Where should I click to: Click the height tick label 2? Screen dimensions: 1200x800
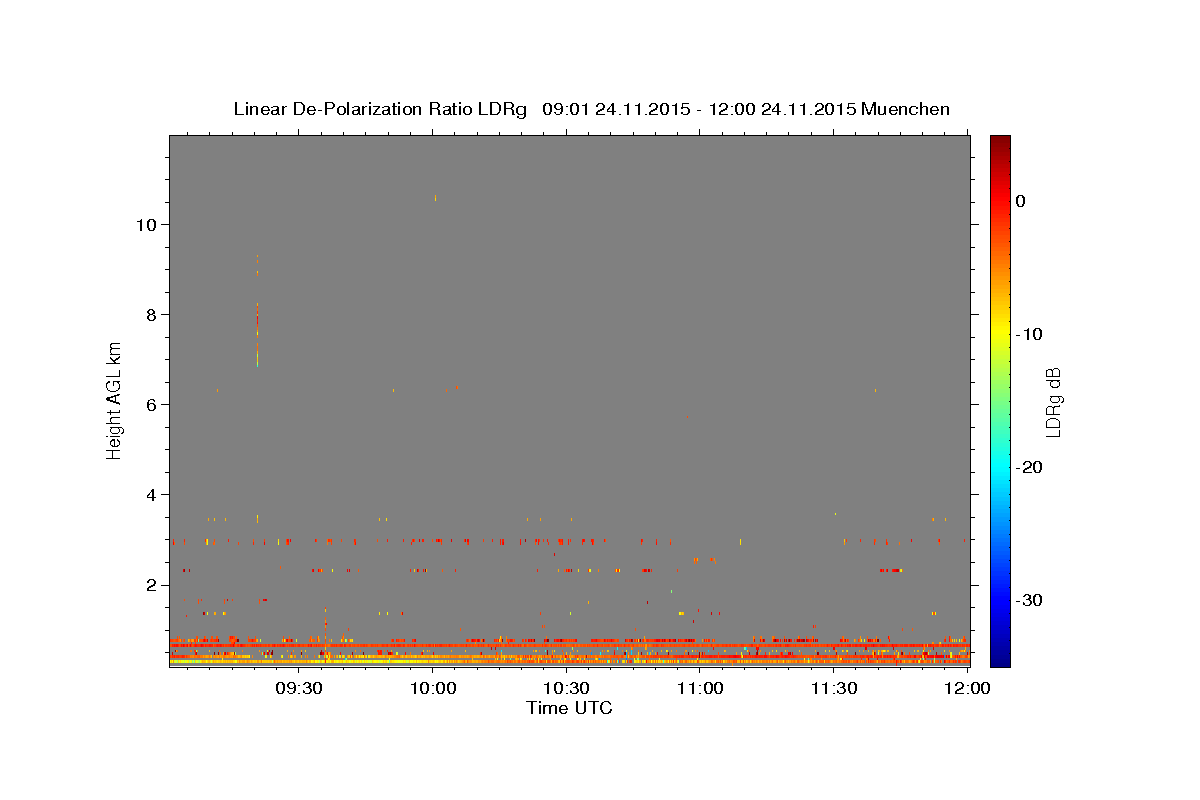(153, 585)
